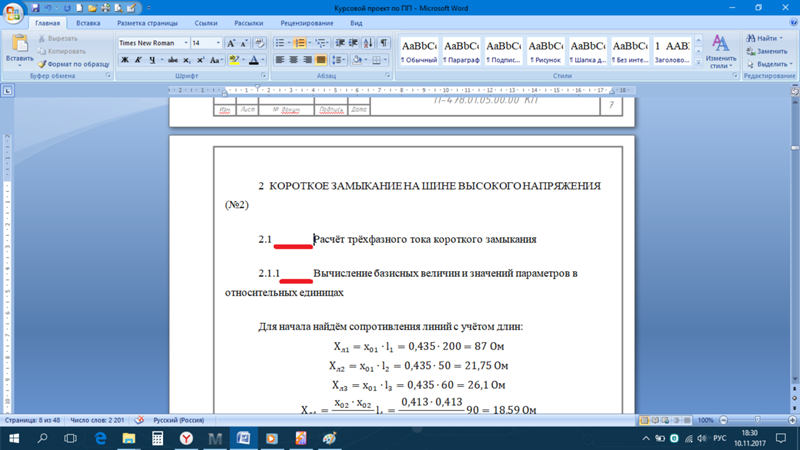The width and height of the screenshot is (800, 450).
Task: Open a file using the folder icon
Action: click(x=92, y=8)
